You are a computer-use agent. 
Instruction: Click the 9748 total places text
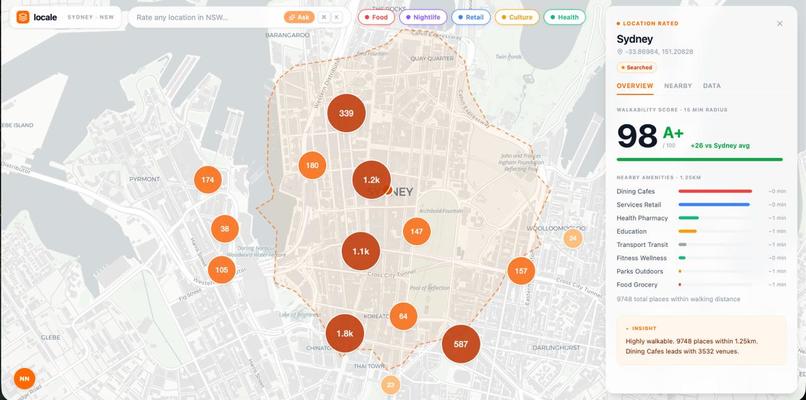[x=679, y=299]
